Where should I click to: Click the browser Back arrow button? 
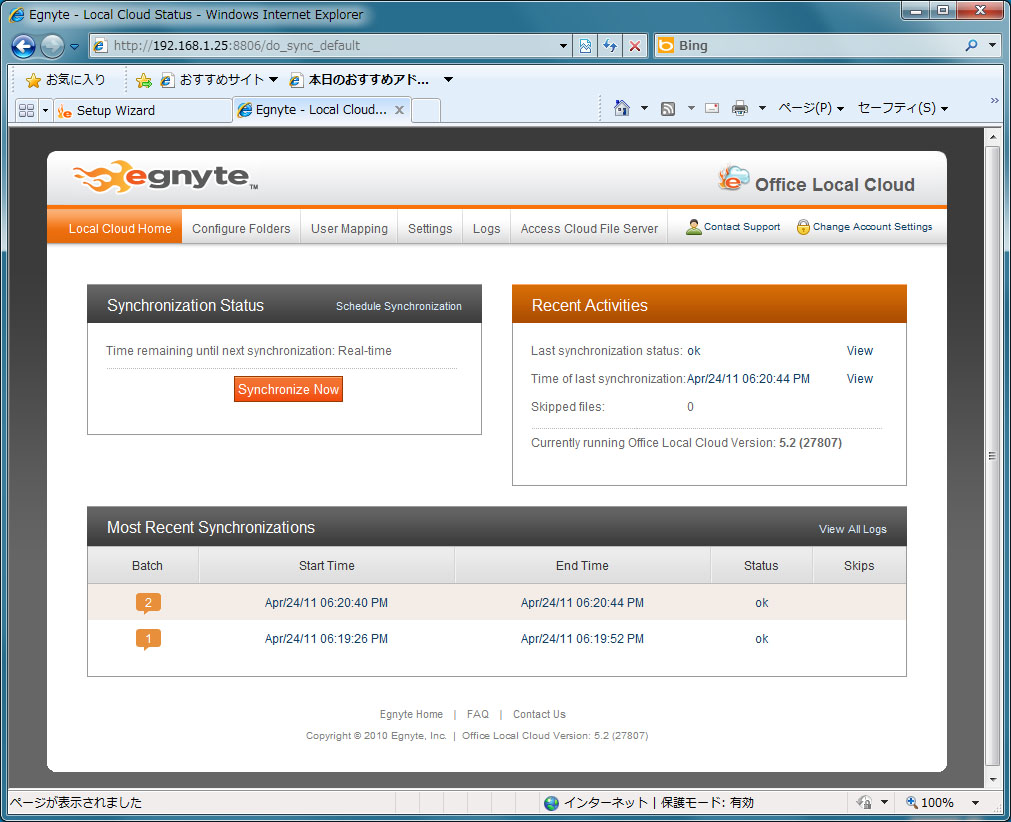click(x=24, y=46)
